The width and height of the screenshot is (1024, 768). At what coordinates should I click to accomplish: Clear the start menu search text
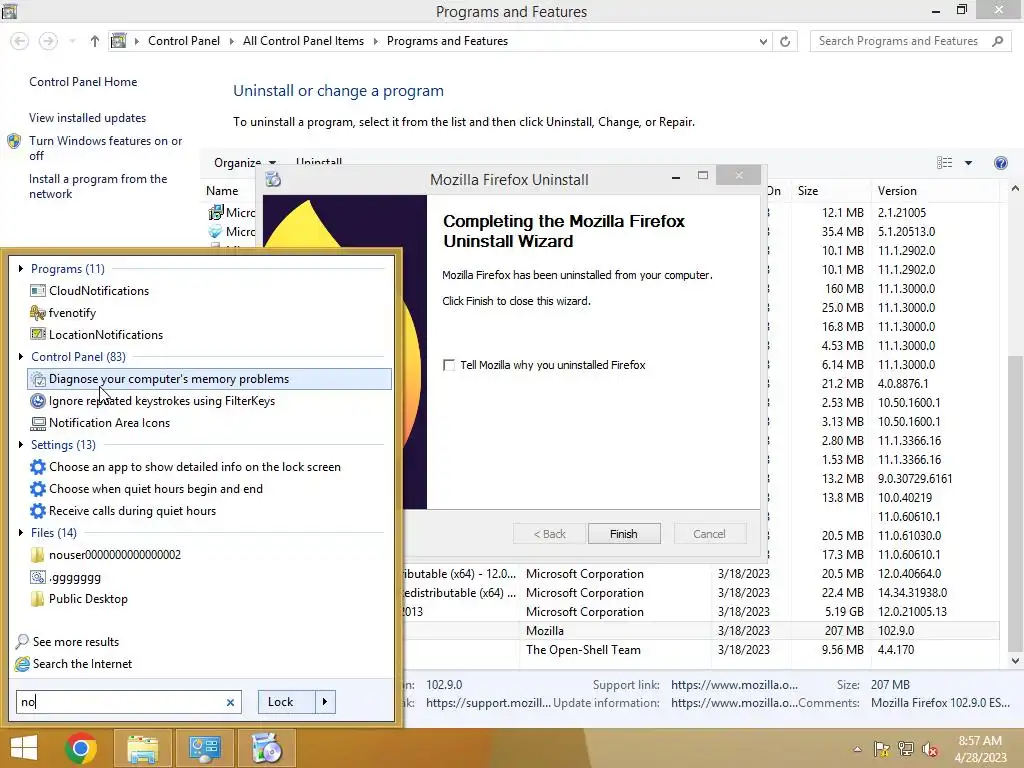(230, 702)
